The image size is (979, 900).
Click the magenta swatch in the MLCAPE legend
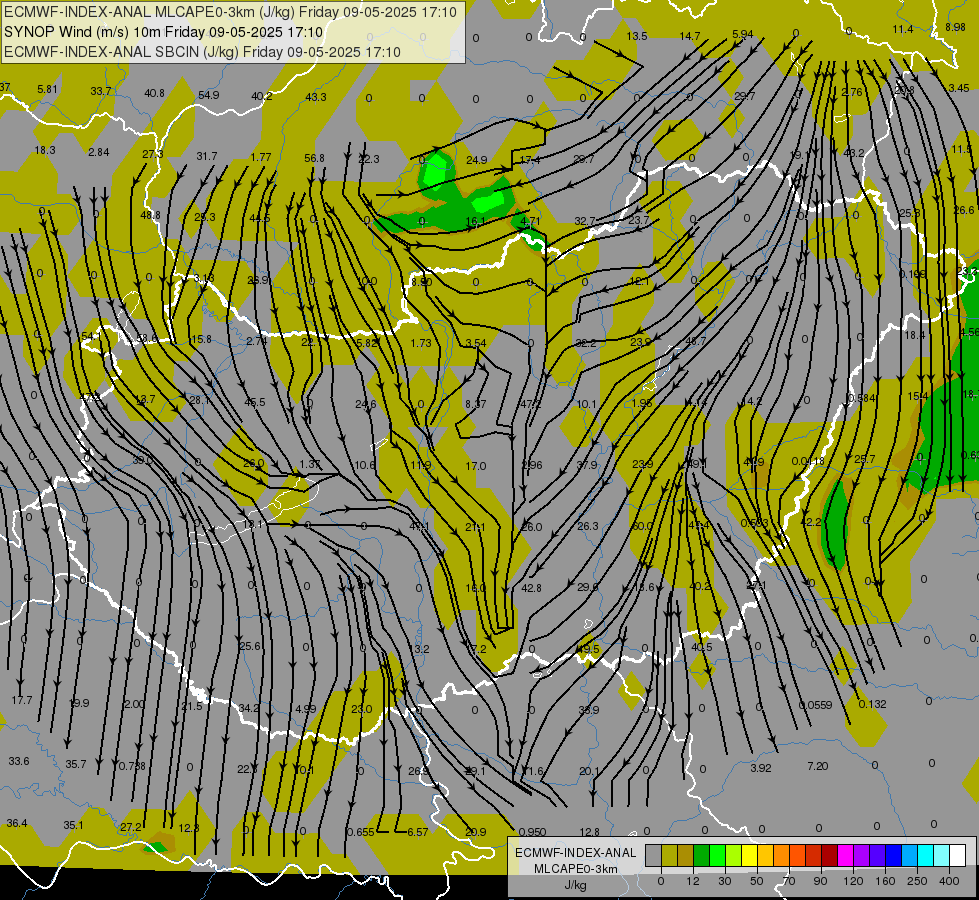845,855
